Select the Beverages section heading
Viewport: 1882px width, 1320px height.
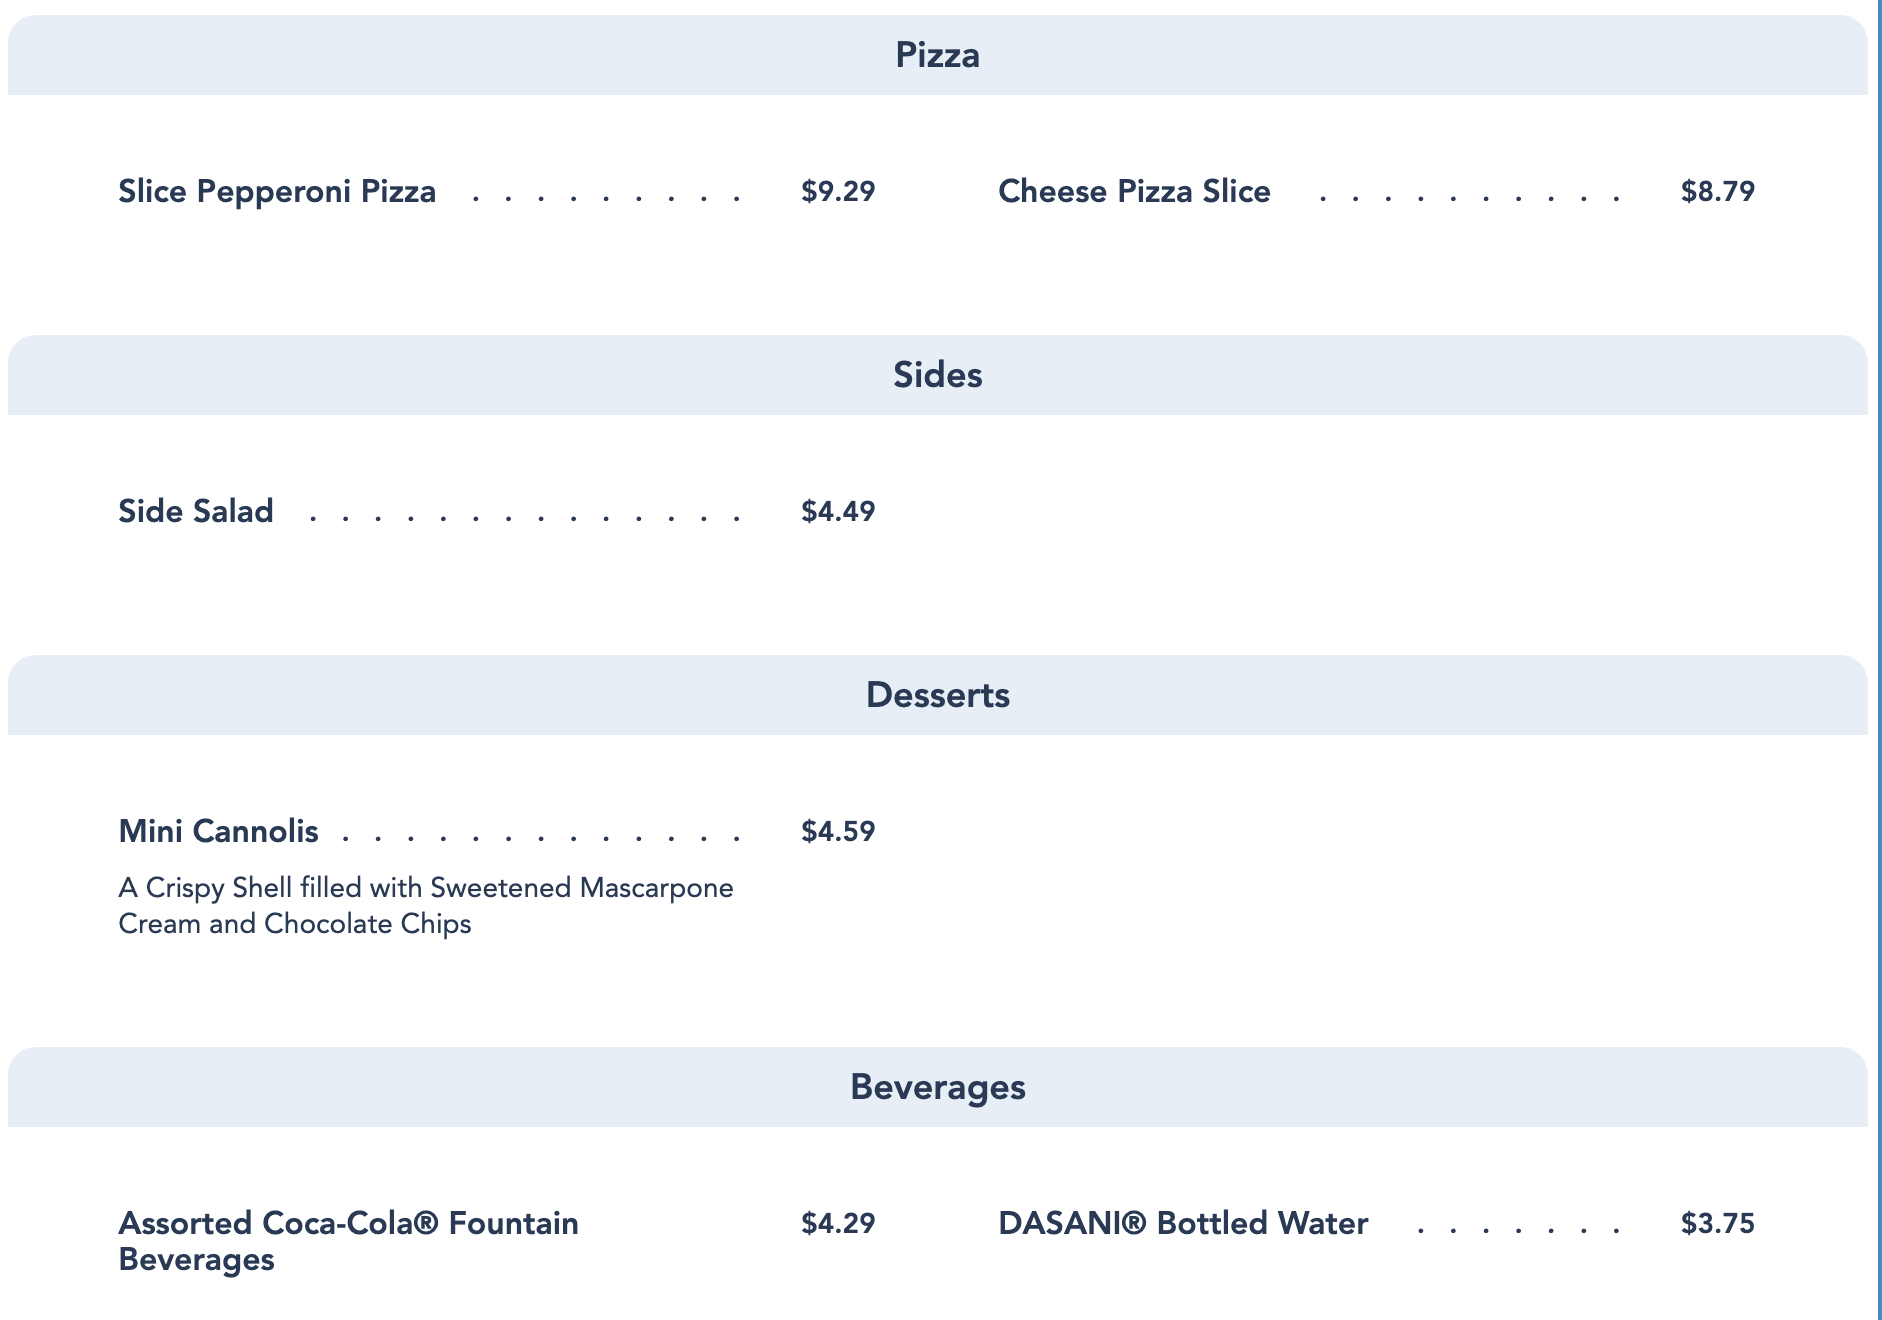click(937, 1087)
